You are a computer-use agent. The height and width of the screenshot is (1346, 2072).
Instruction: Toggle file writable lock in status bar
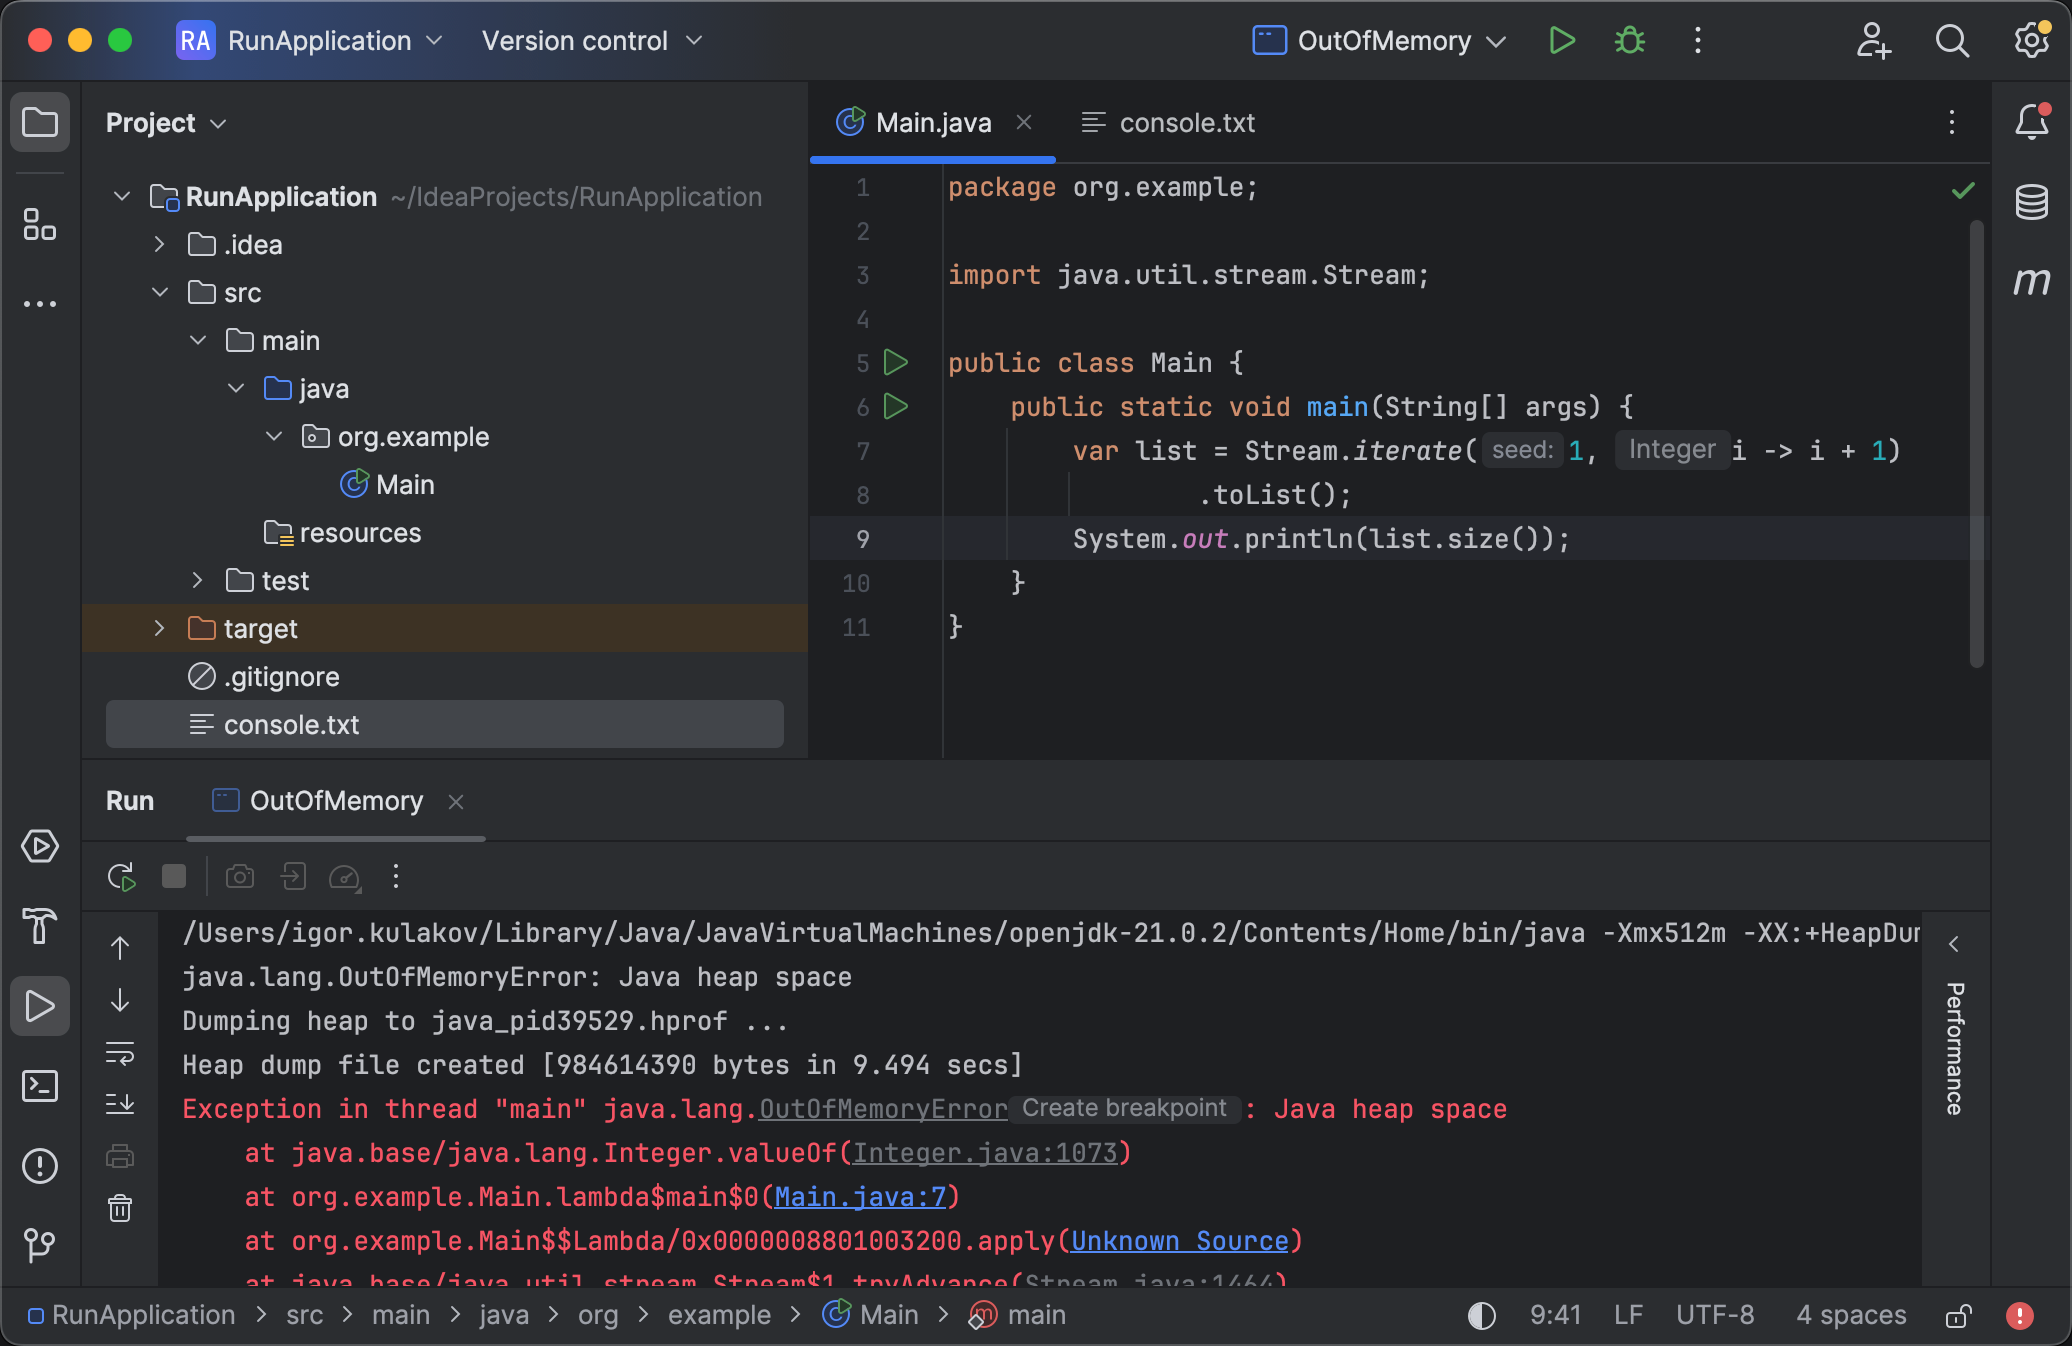pos(1958,1315)
